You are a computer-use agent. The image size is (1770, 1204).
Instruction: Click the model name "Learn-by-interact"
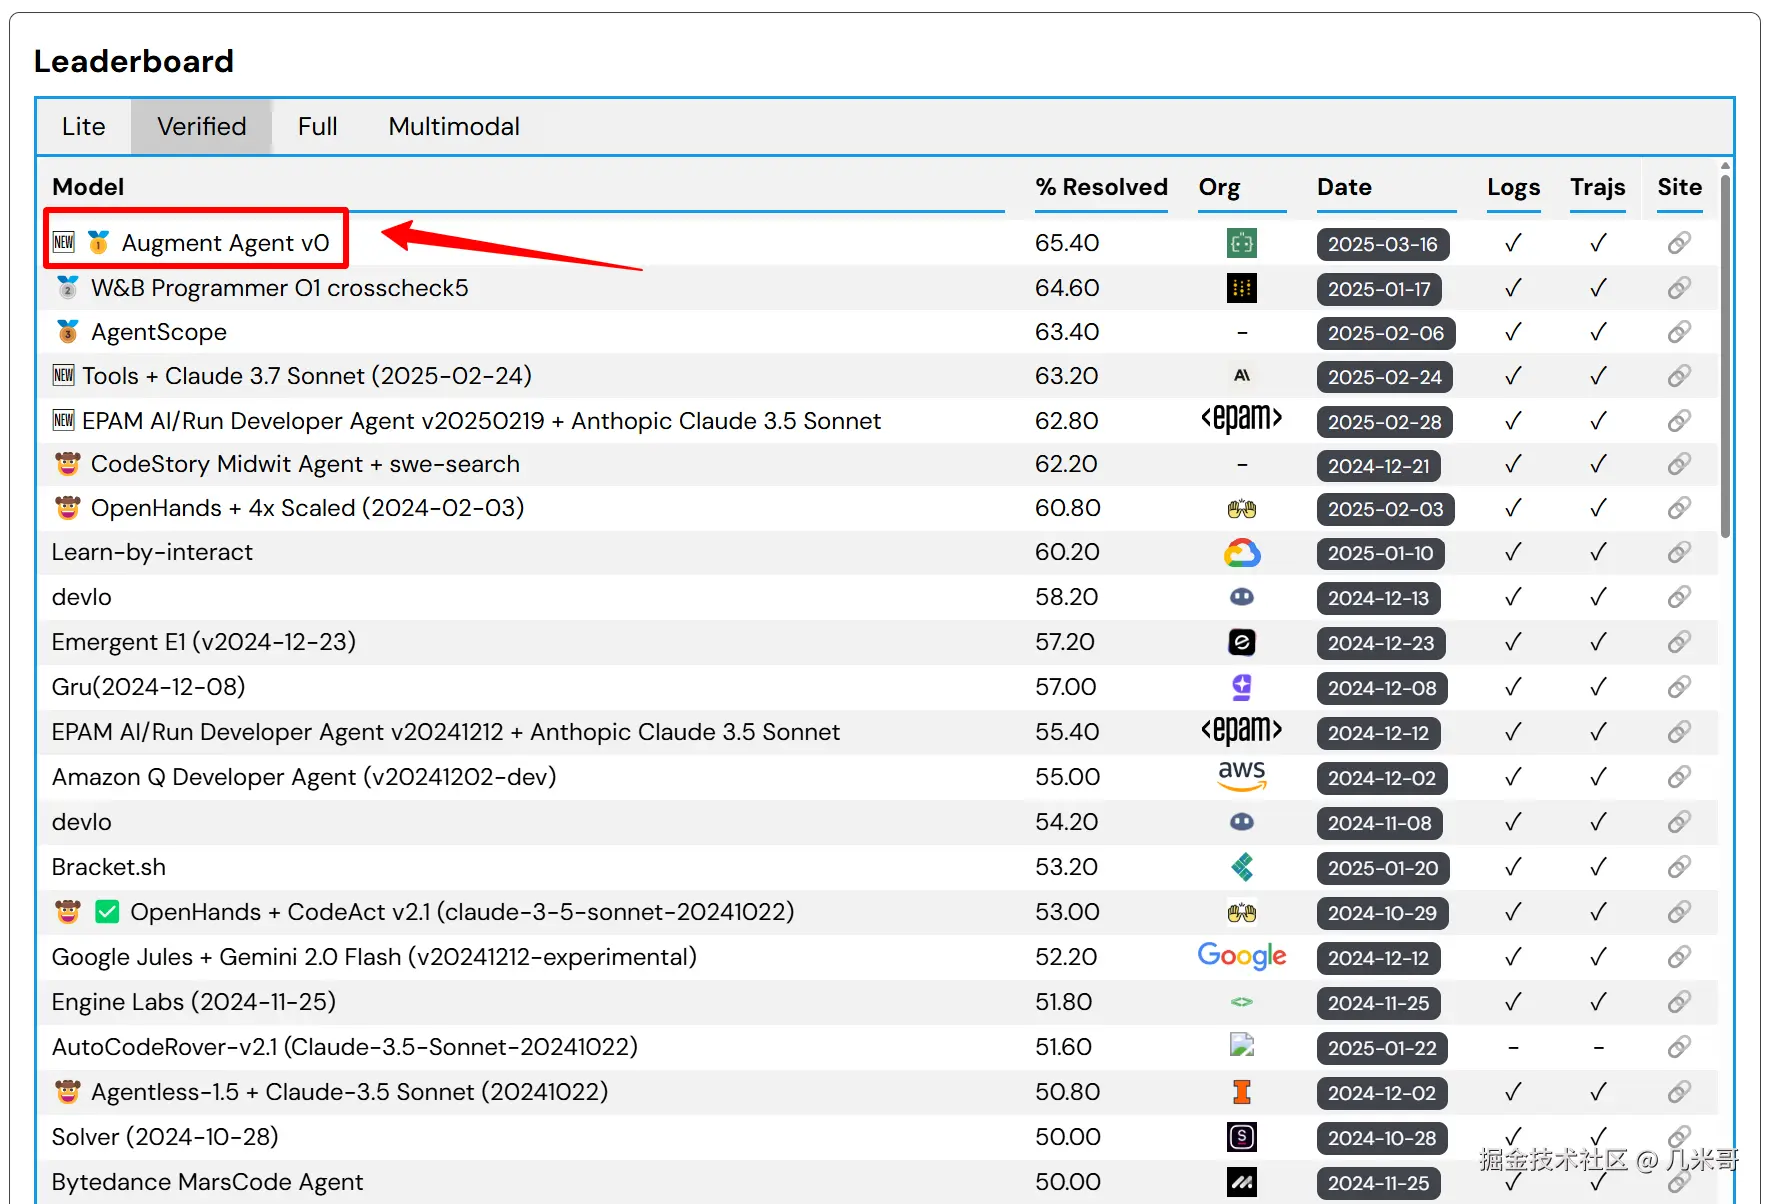pyautogui.click(x=152, y=552)
